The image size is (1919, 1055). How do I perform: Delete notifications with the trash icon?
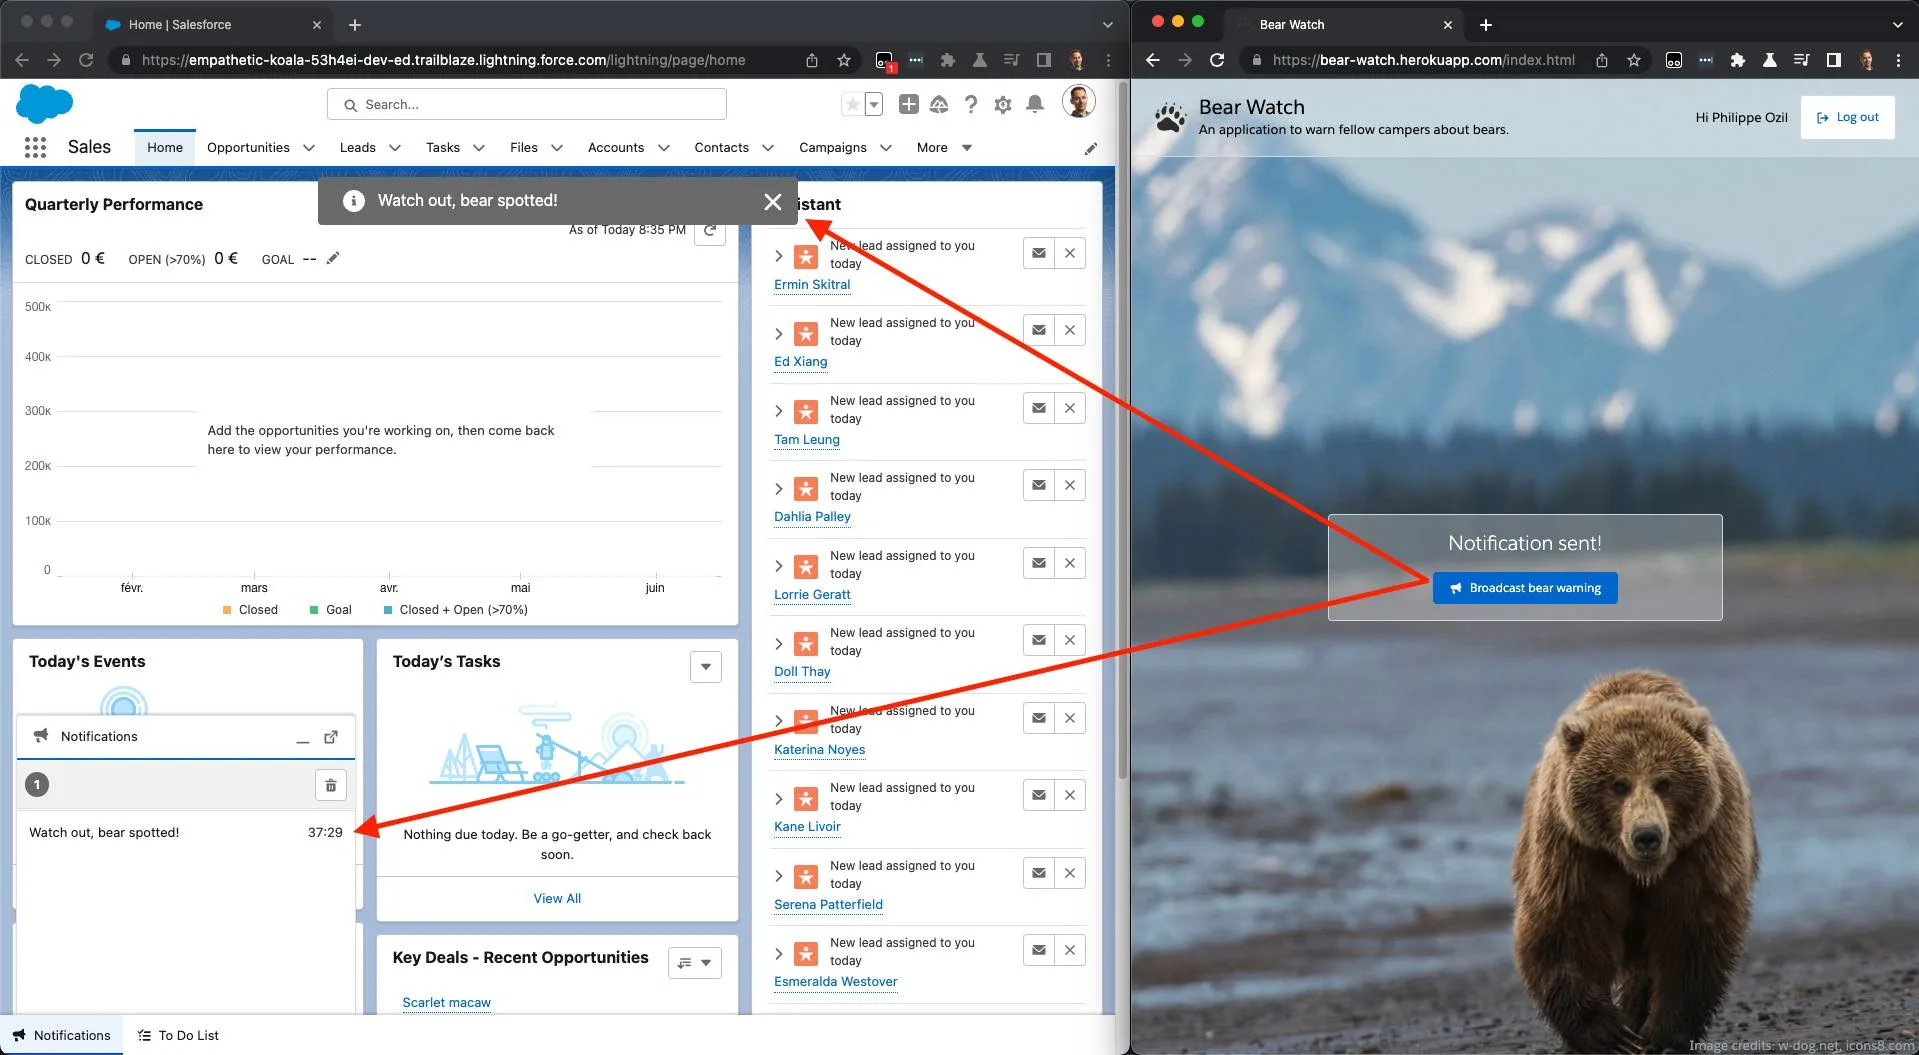click(331, 785)
